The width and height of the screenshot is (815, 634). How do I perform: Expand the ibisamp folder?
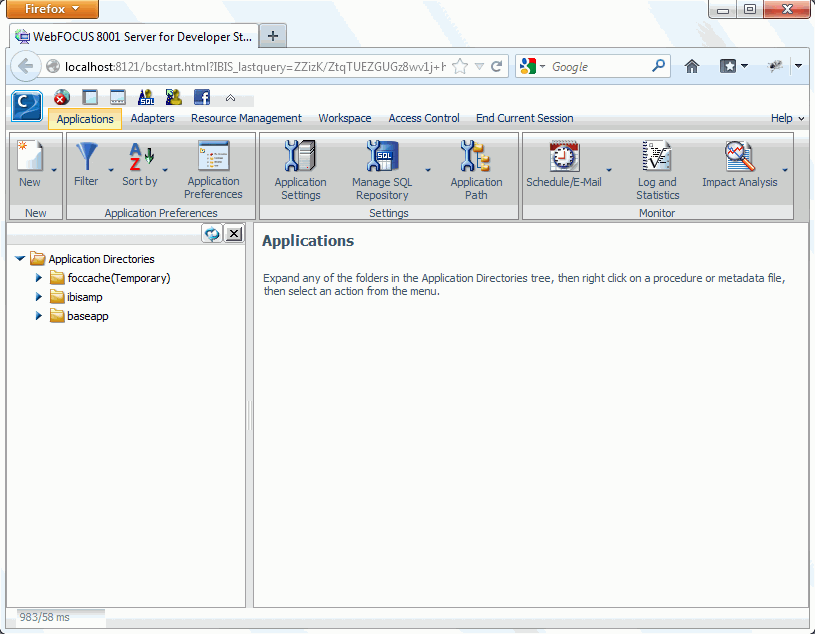click(x=38, y=297)
